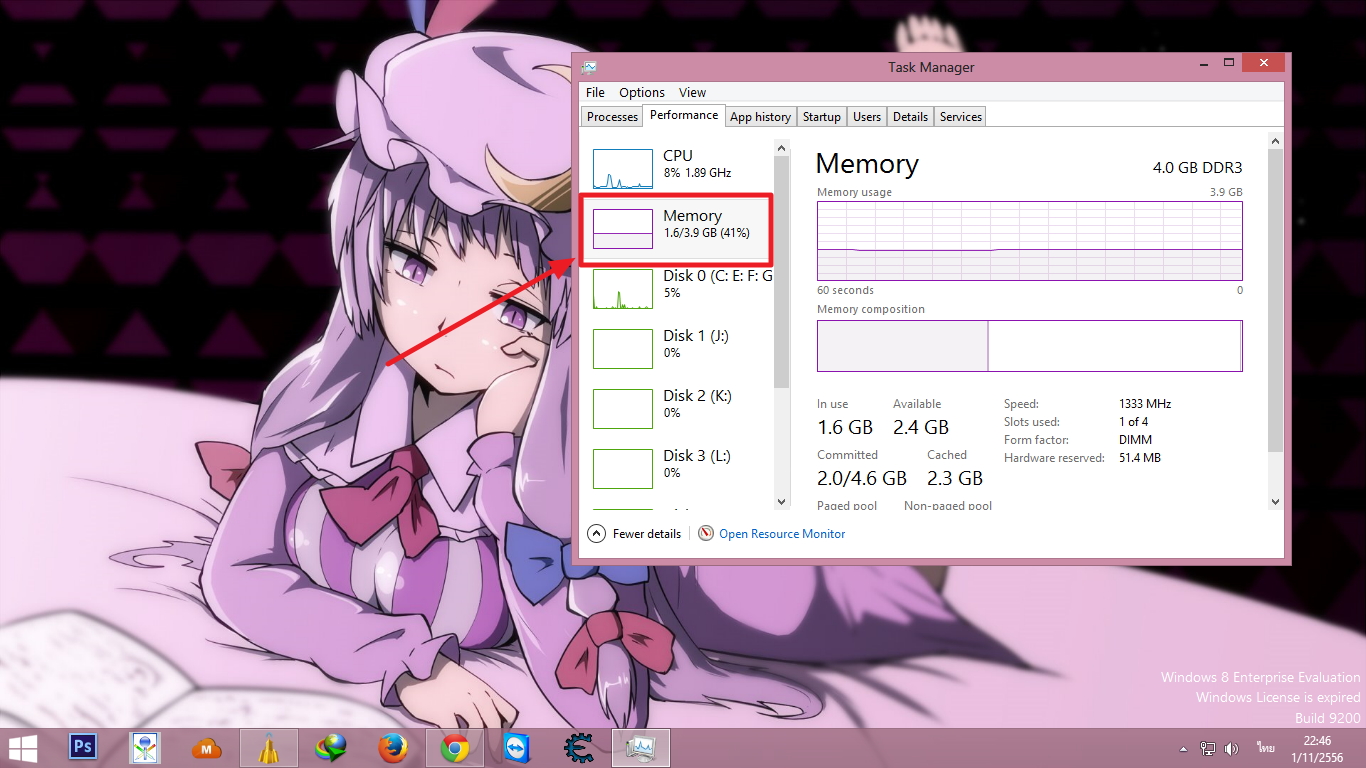Open the volume control tray icon

click(1232, 748)
